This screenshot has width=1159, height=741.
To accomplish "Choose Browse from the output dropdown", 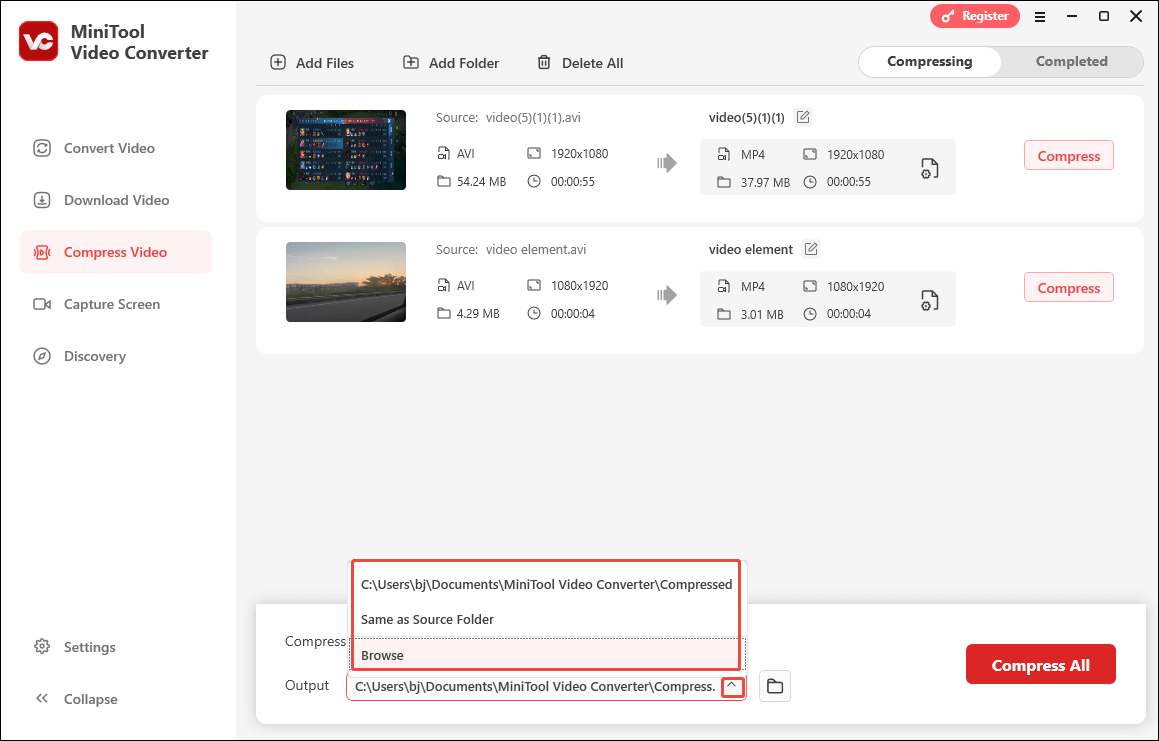I will 546,655.
